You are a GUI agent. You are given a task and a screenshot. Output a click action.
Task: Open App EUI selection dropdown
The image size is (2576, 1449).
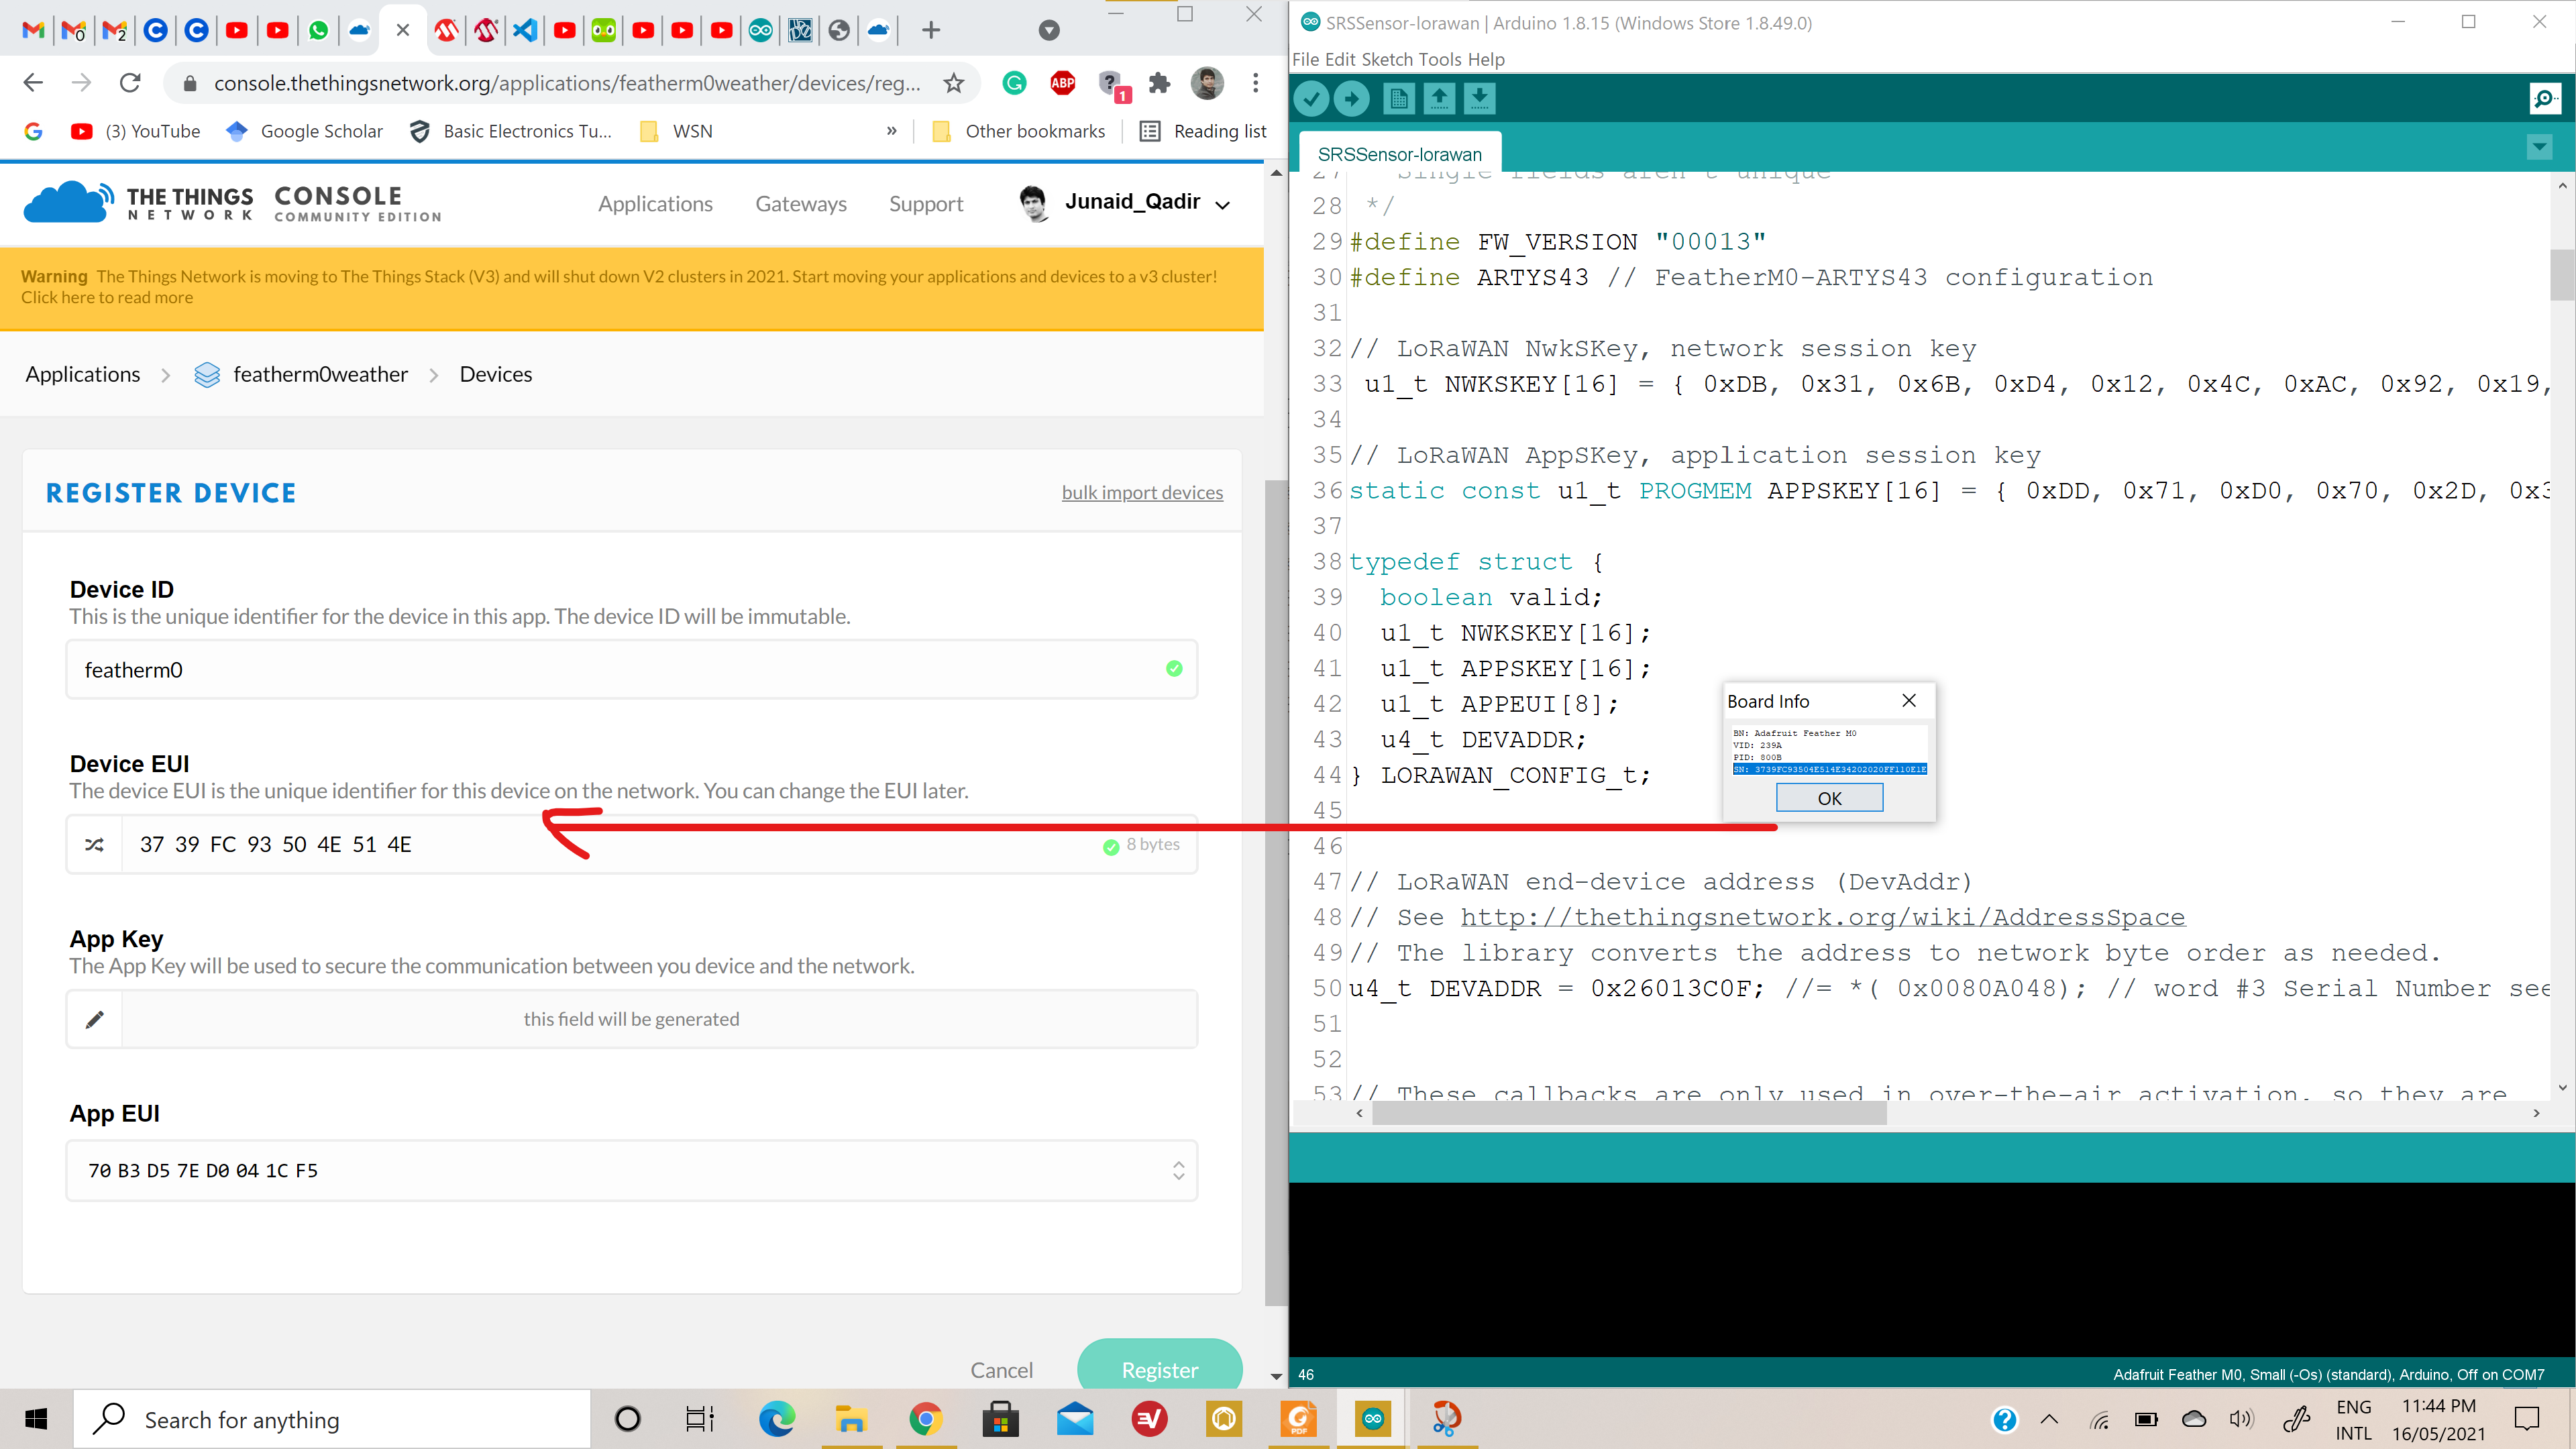pyautogui.click(x=1178, y=1170)
